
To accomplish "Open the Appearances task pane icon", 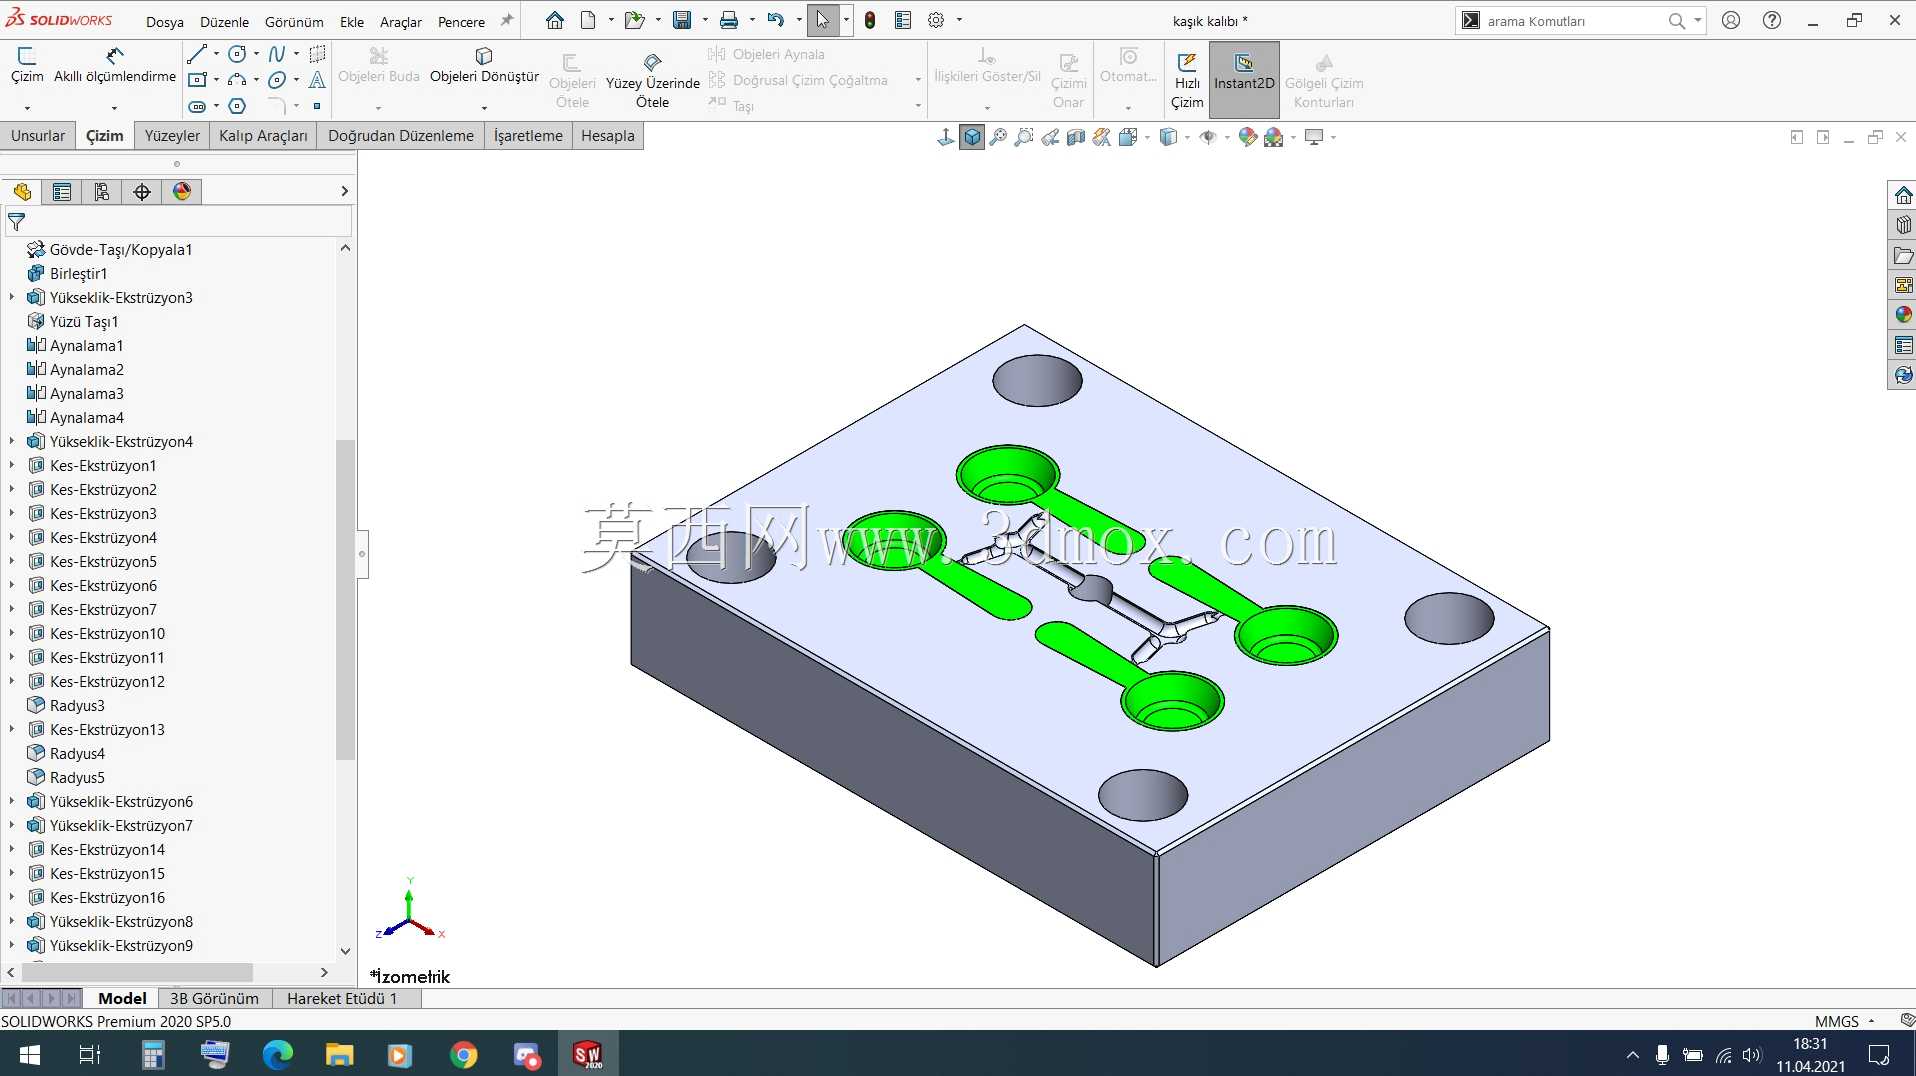I will coord(1903,315).
